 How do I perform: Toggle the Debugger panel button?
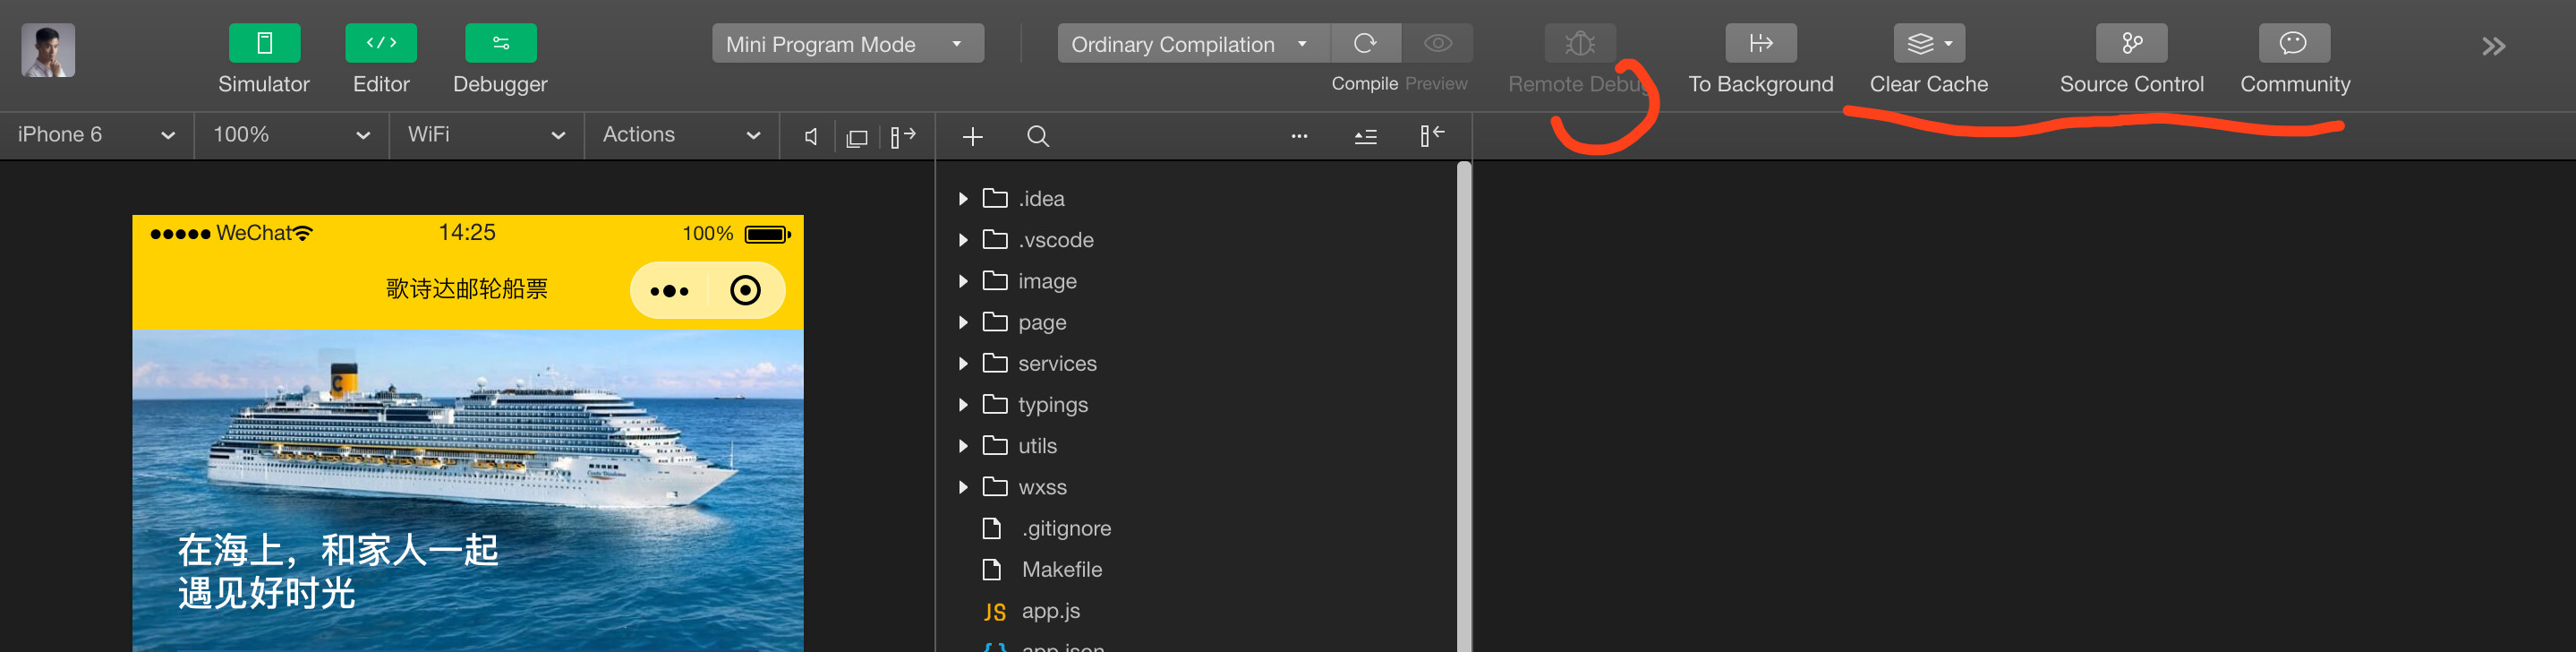(x=501, y=43)
